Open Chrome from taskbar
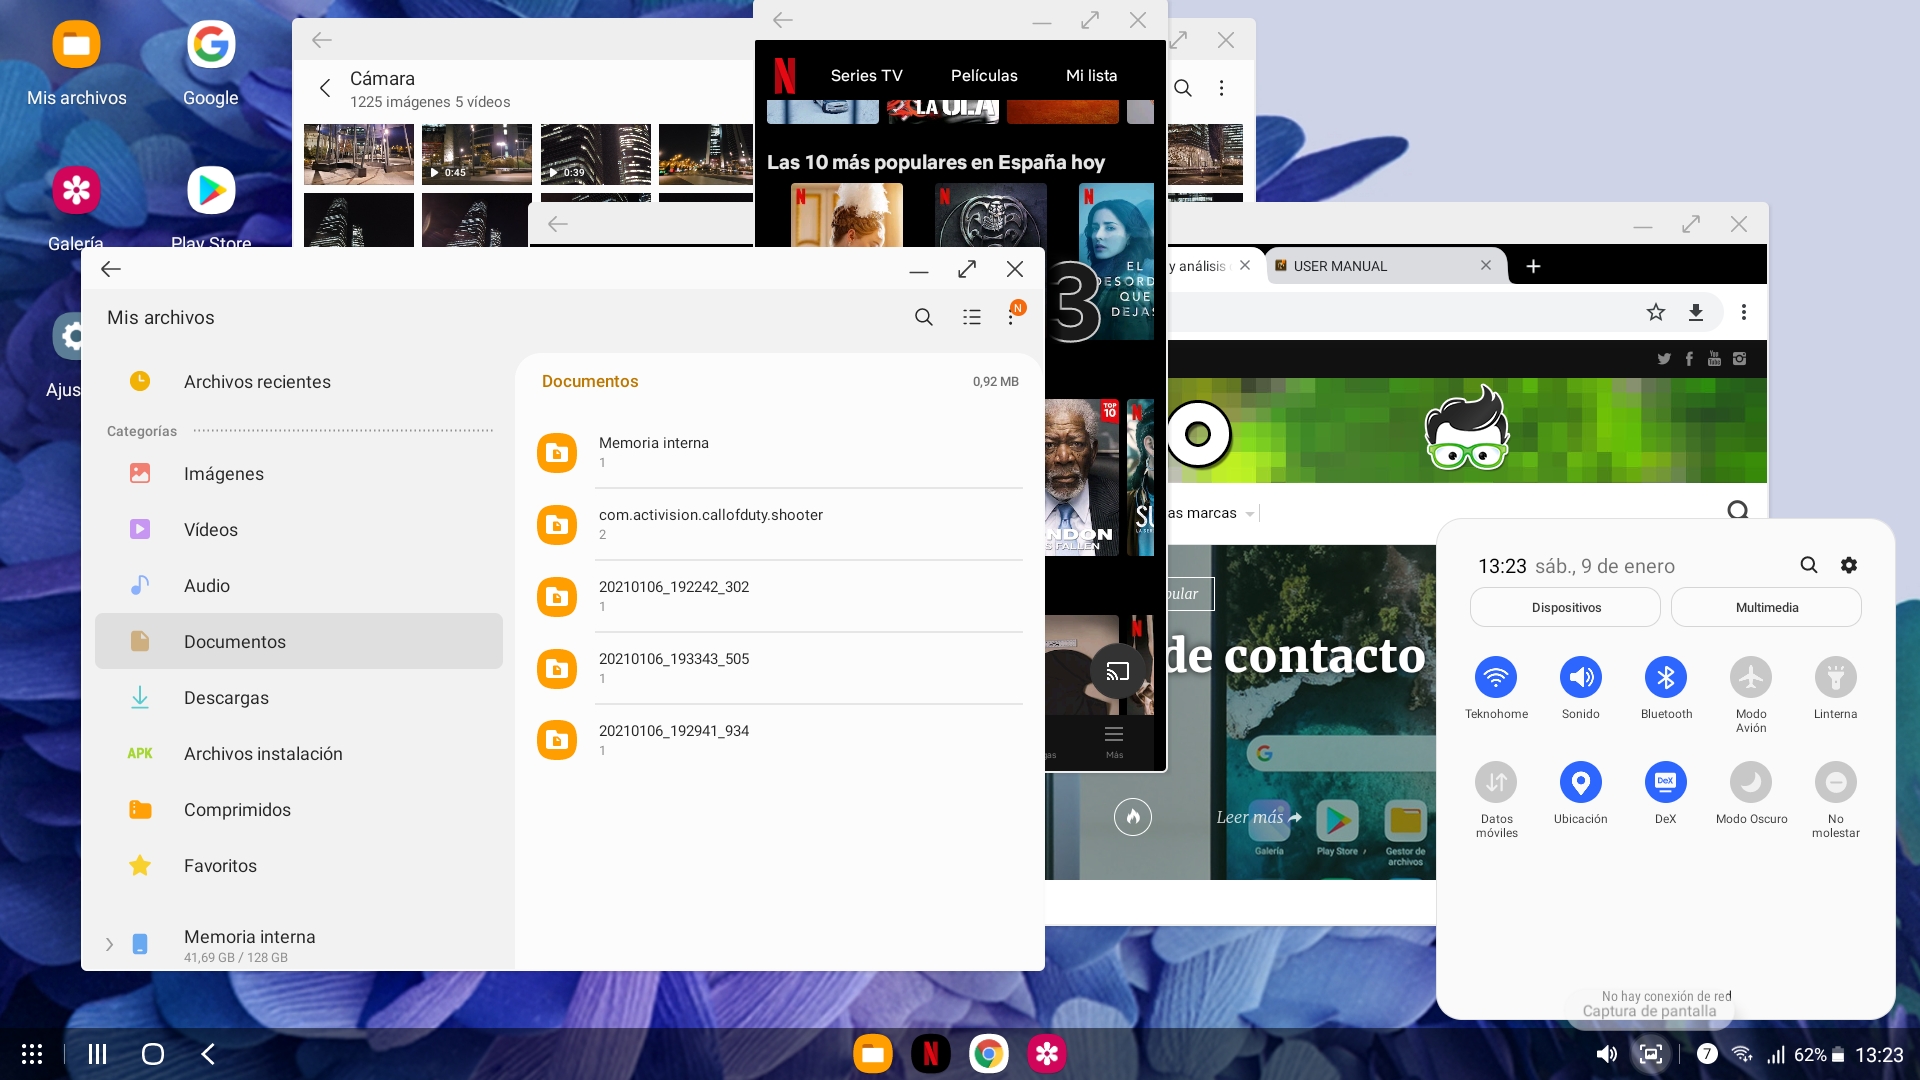 pyautogui.click(x=988, y=1054)
